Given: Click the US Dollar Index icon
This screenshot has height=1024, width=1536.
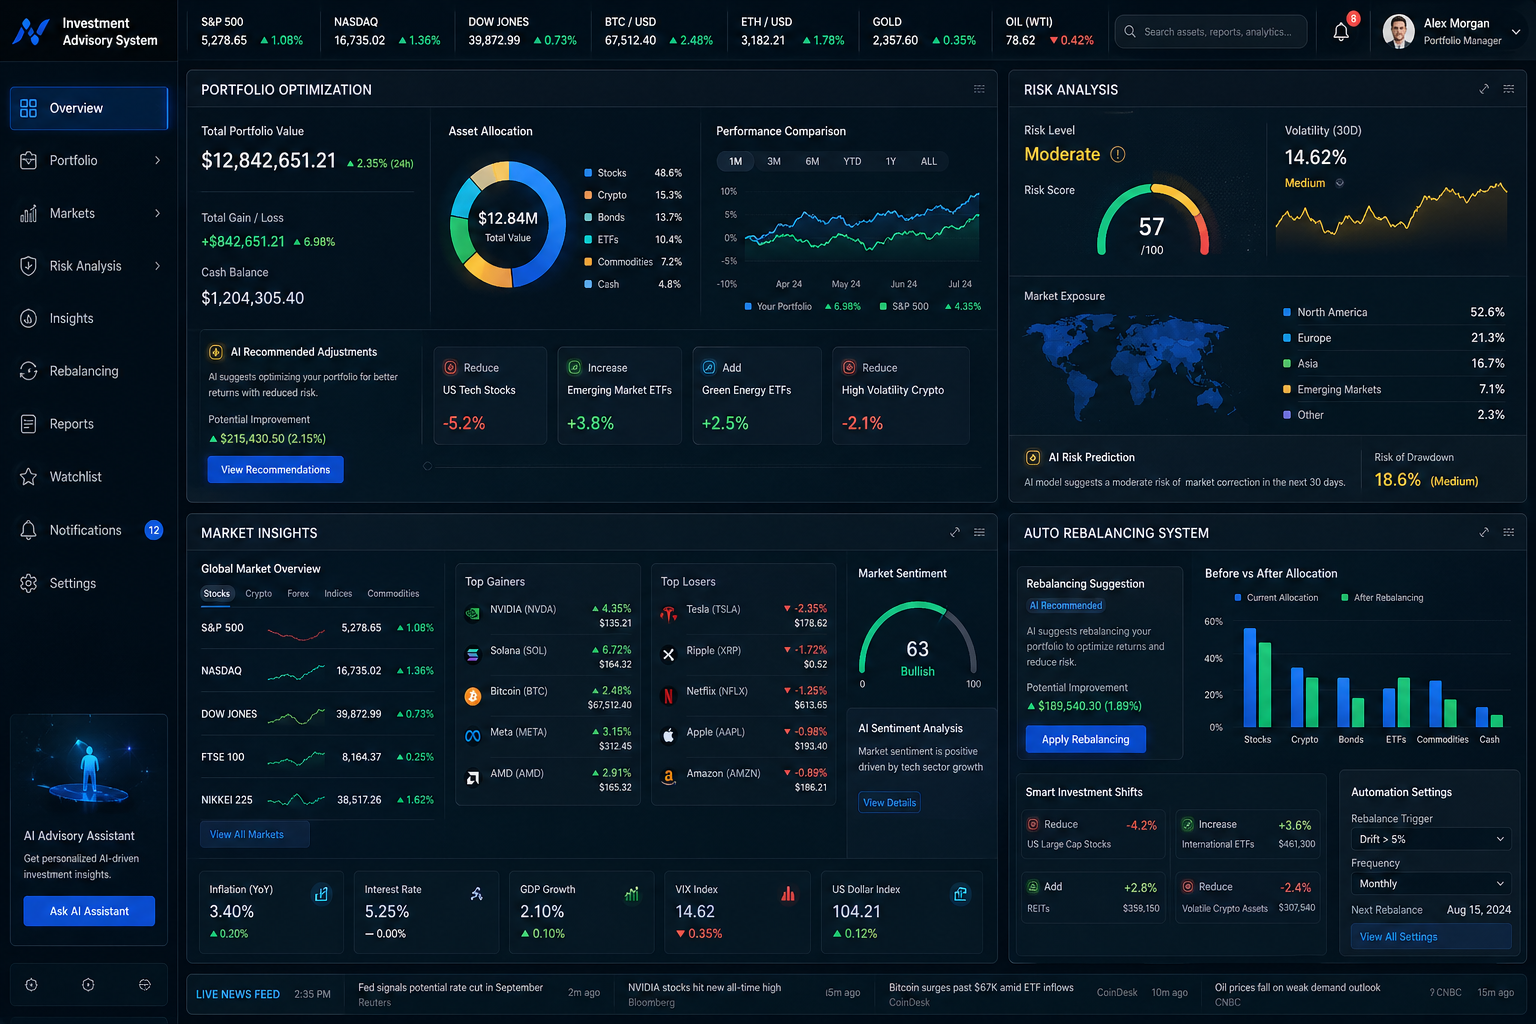Looking at the screenshot, I should tap(960, 894).
